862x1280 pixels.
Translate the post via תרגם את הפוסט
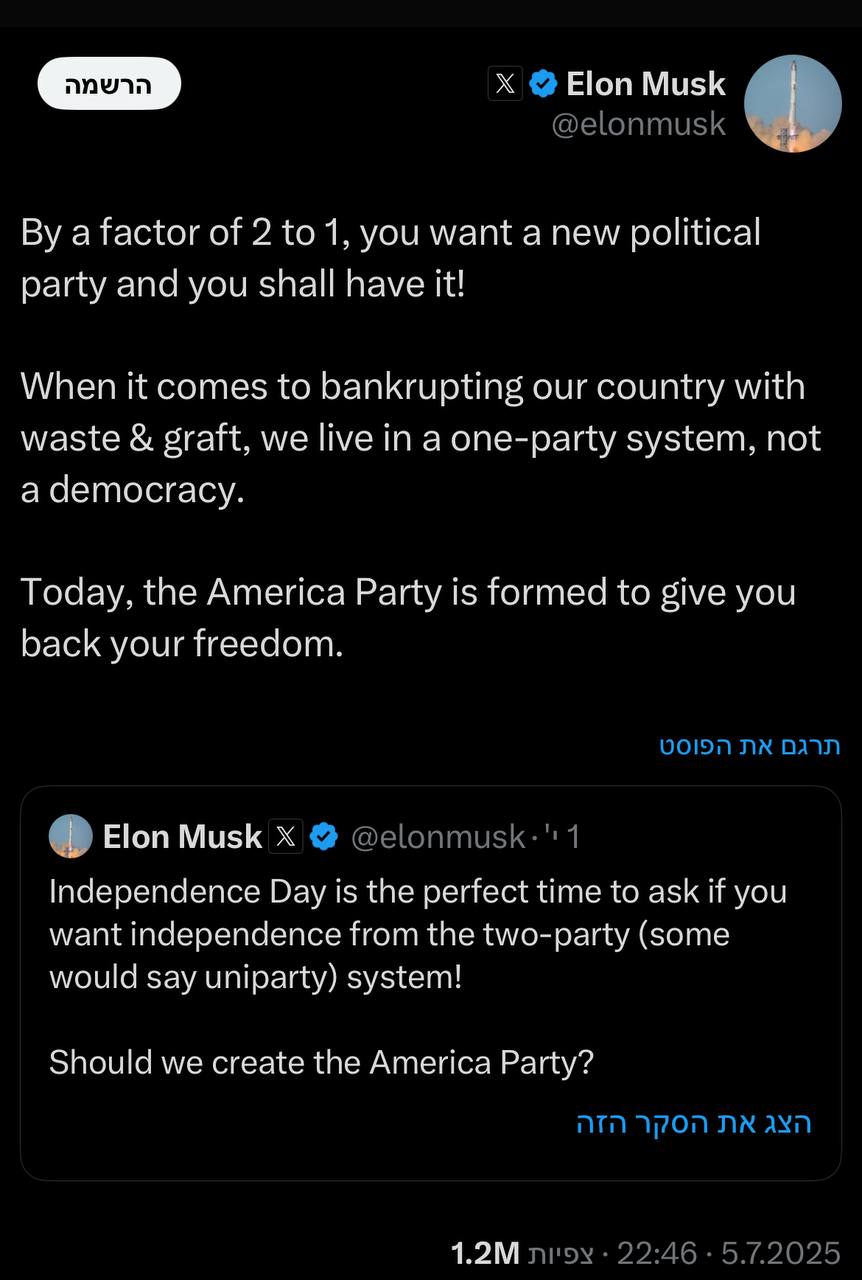750,746
